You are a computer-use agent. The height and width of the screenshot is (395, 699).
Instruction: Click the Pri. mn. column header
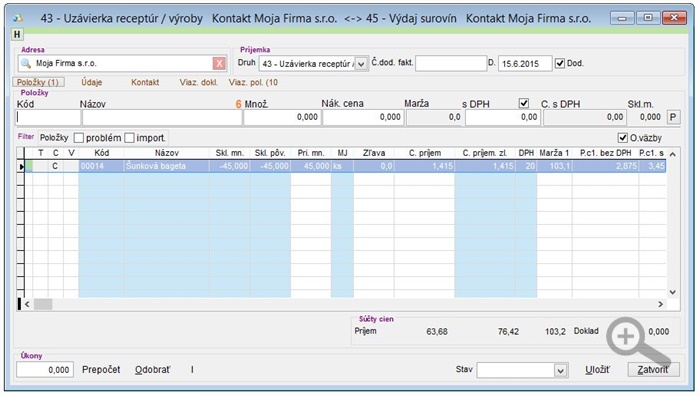click(311, 153)
